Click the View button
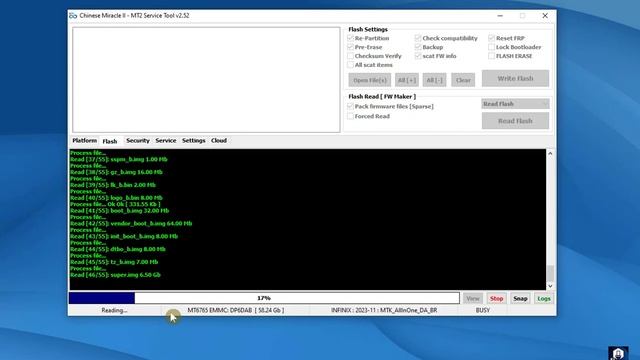 pyautogui.click(x=473, y=298)
